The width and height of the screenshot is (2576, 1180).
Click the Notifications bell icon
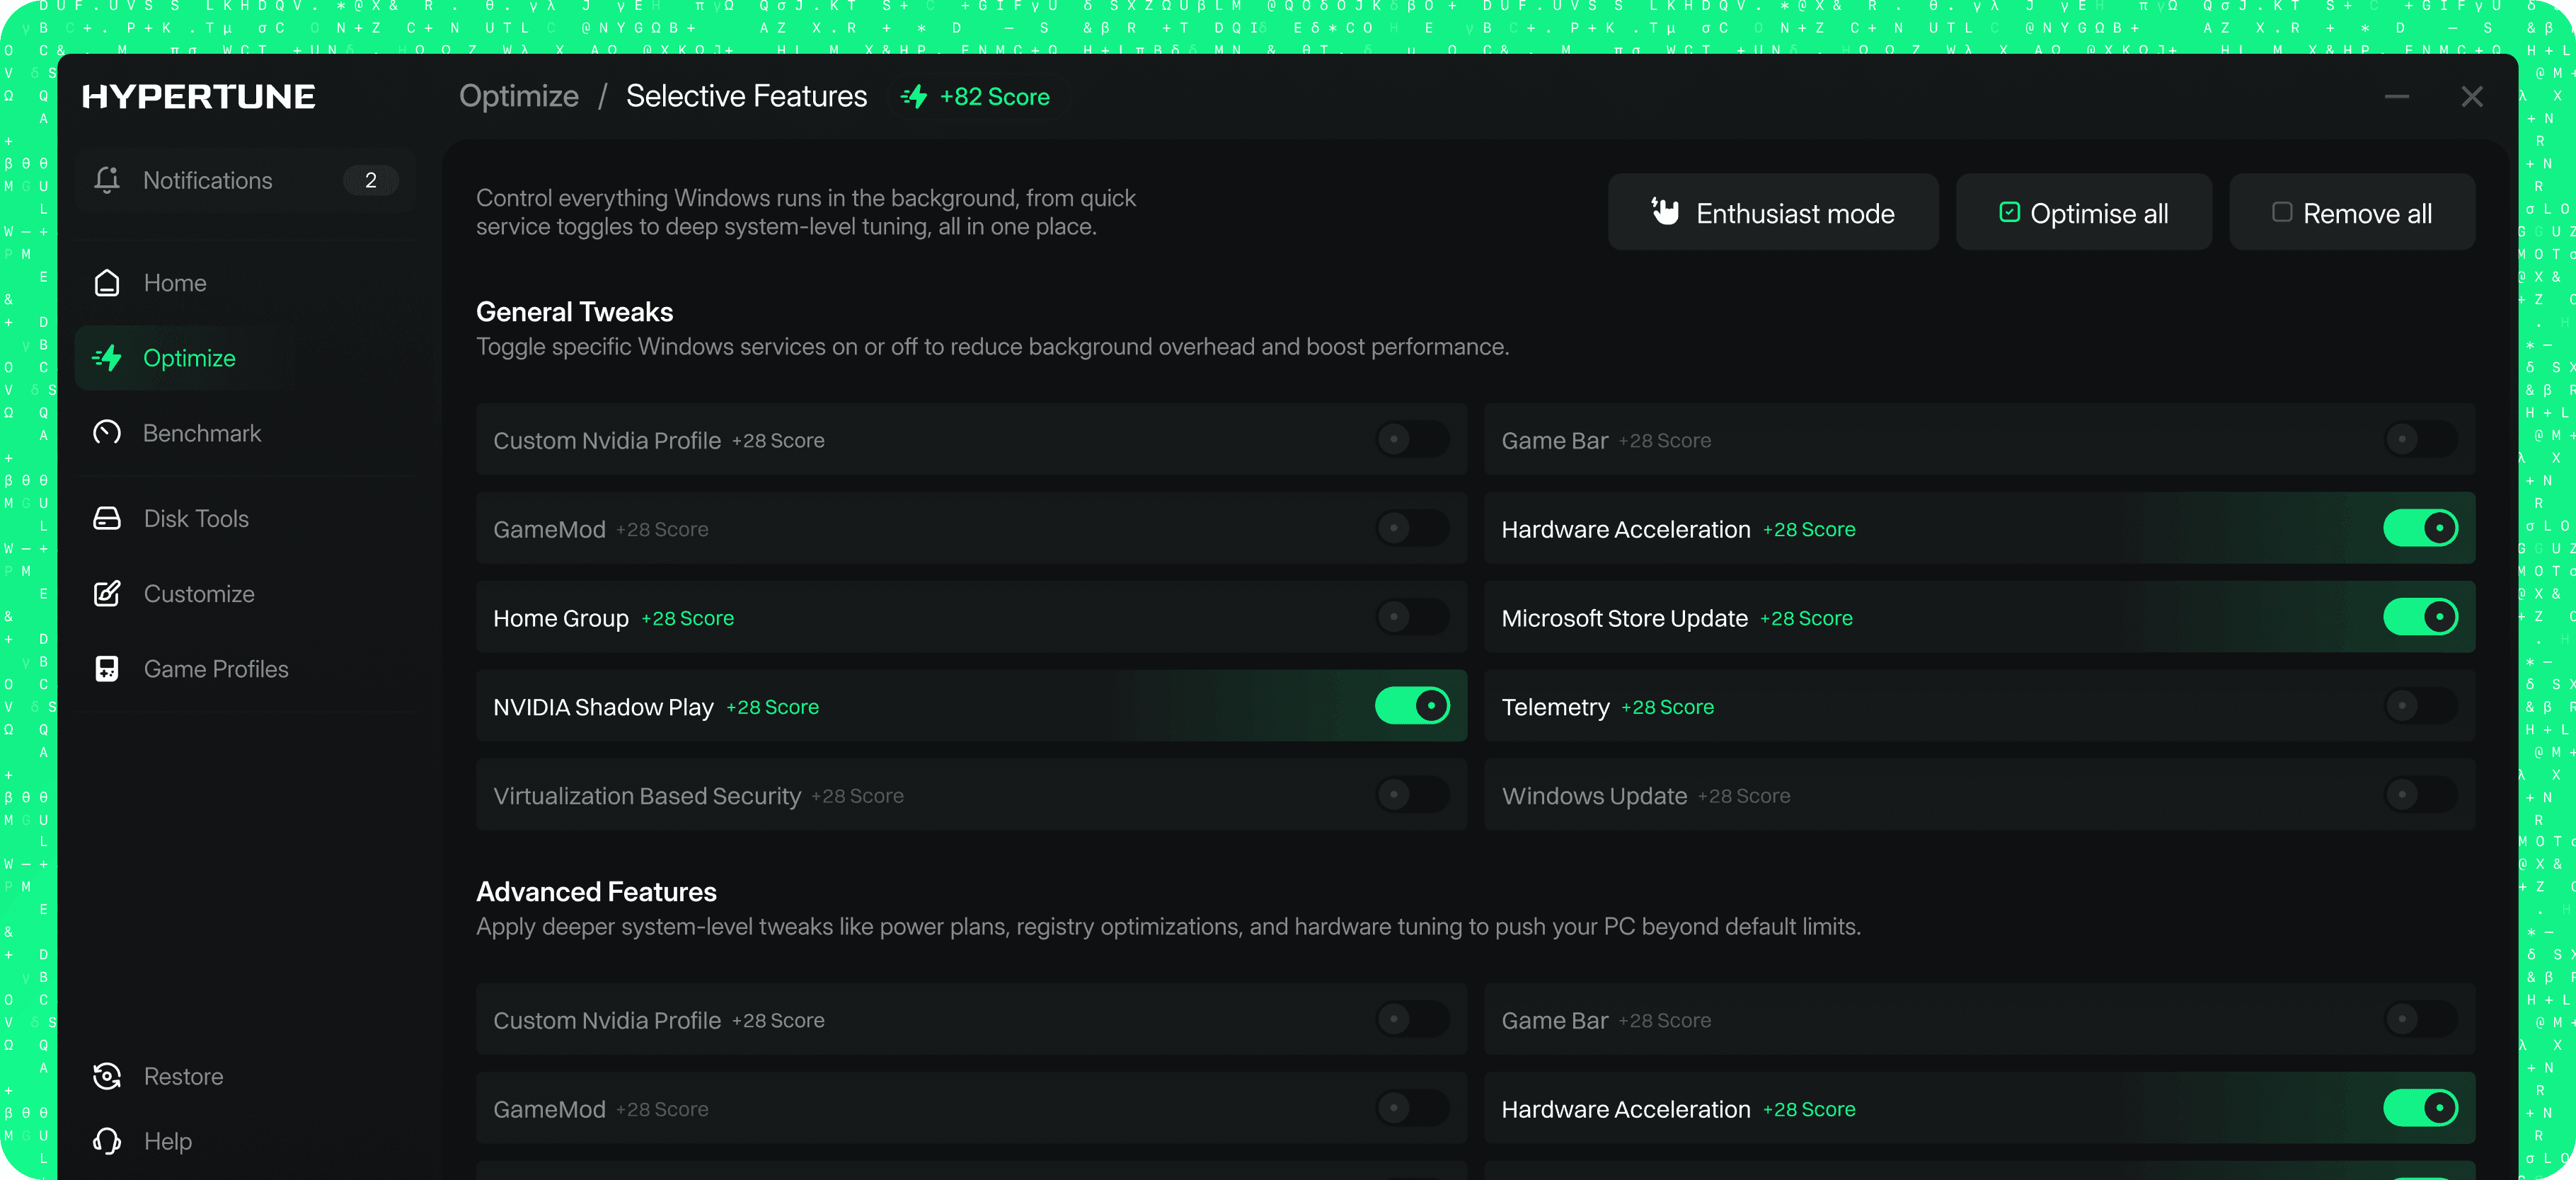tap(107, 180)
